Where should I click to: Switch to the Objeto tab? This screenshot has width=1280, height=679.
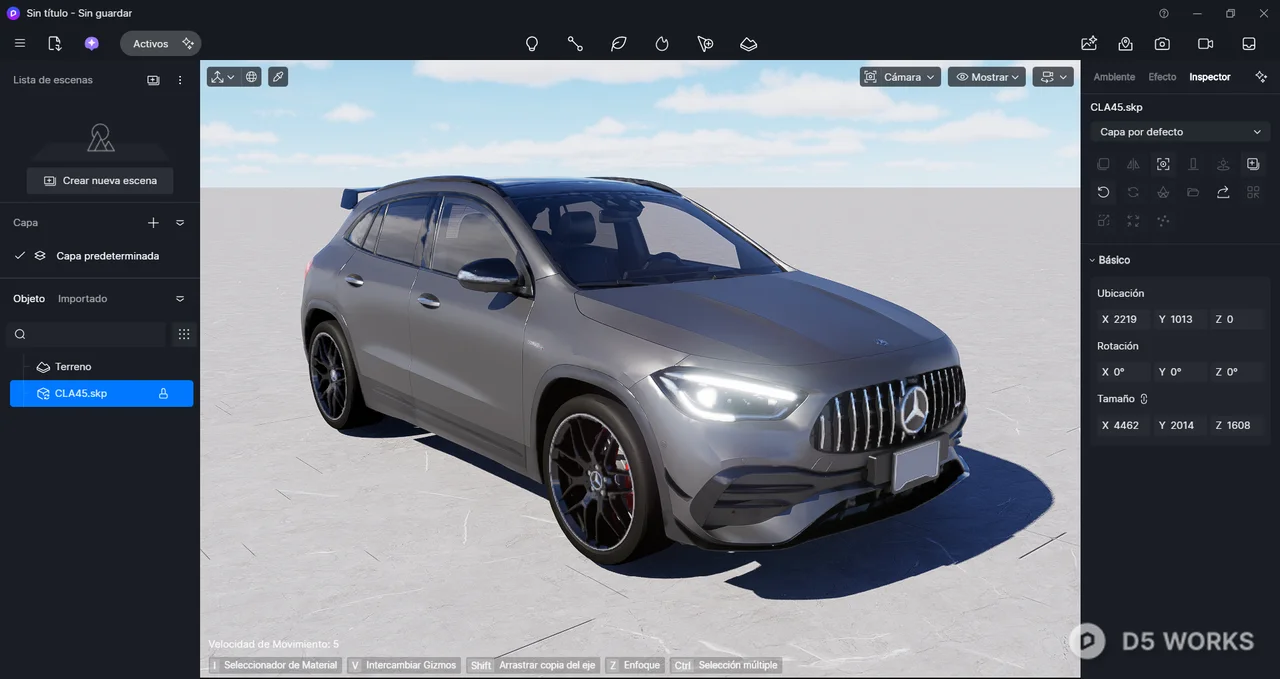tap(29, 299)
